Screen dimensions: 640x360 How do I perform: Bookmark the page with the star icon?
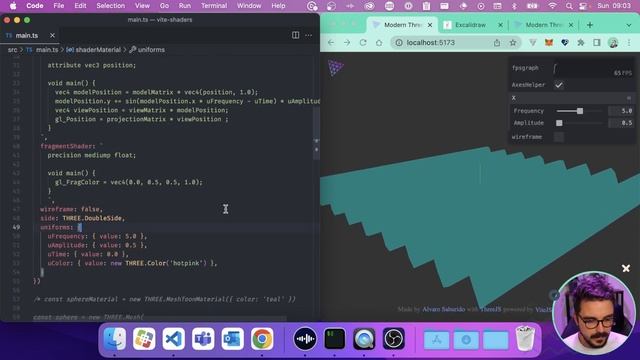click(x=513, y=42)
